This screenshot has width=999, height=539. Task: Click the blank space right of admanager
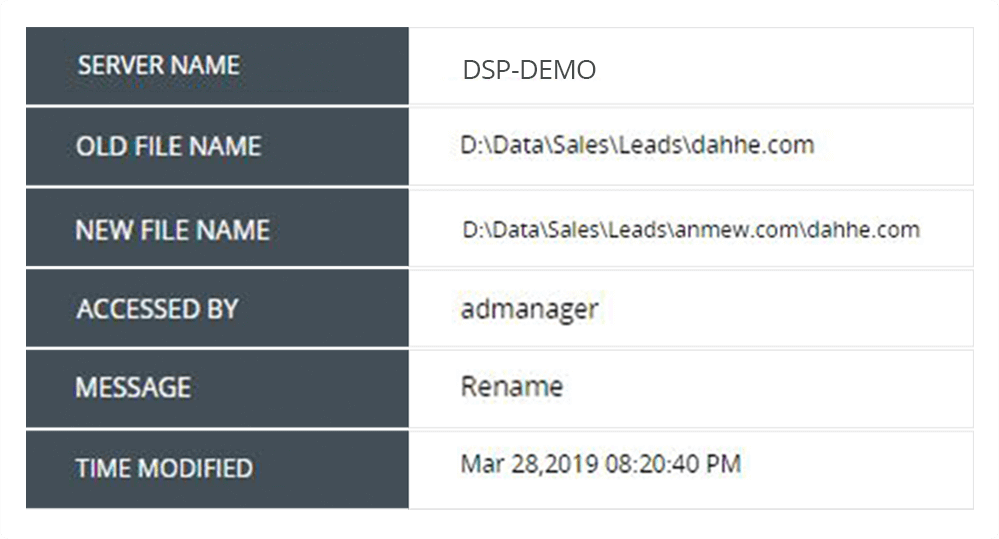coord(786,309)
